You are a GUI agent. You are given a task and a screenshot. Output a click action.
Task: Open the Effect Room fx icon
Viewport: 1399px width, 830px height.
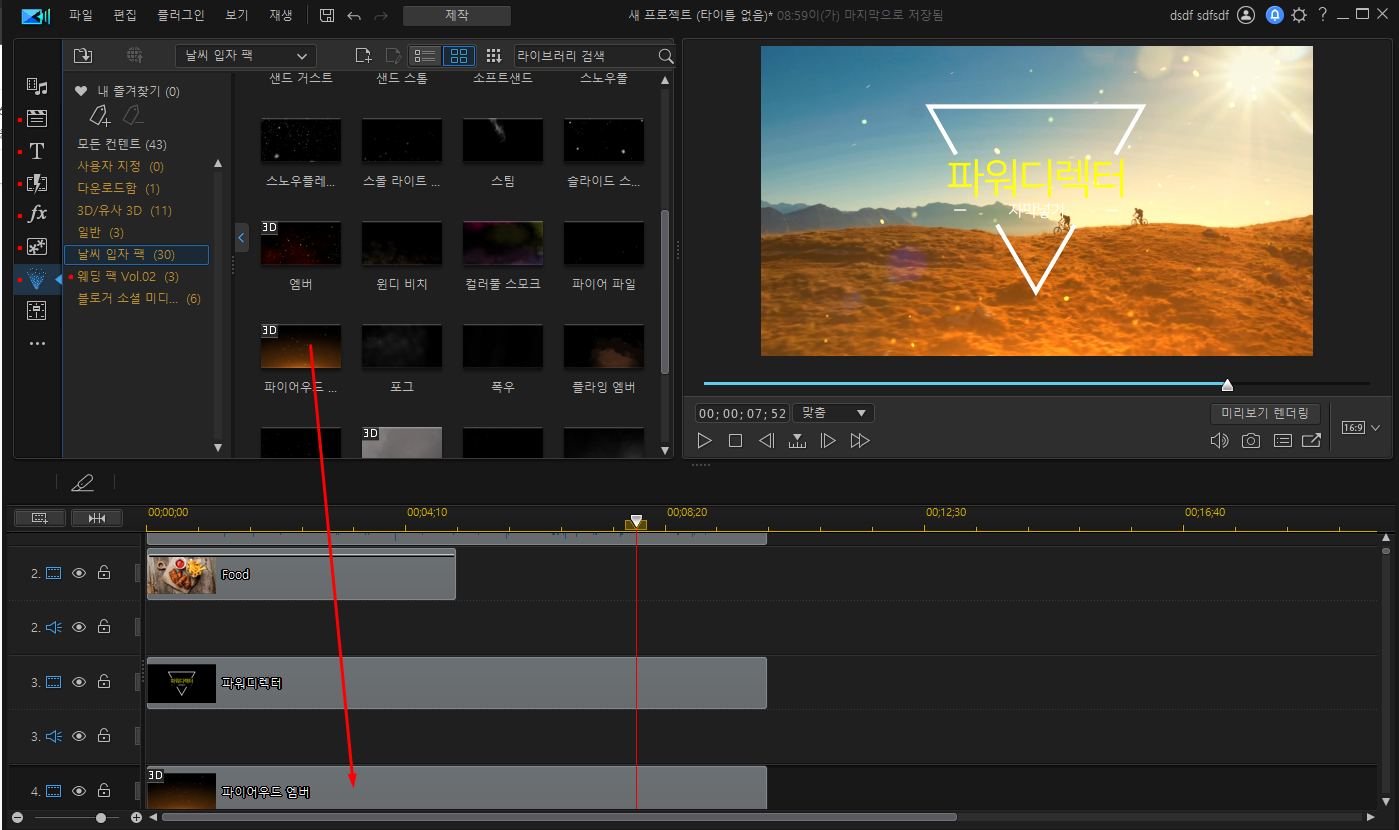pyautogui.click(x=37, y=213)
